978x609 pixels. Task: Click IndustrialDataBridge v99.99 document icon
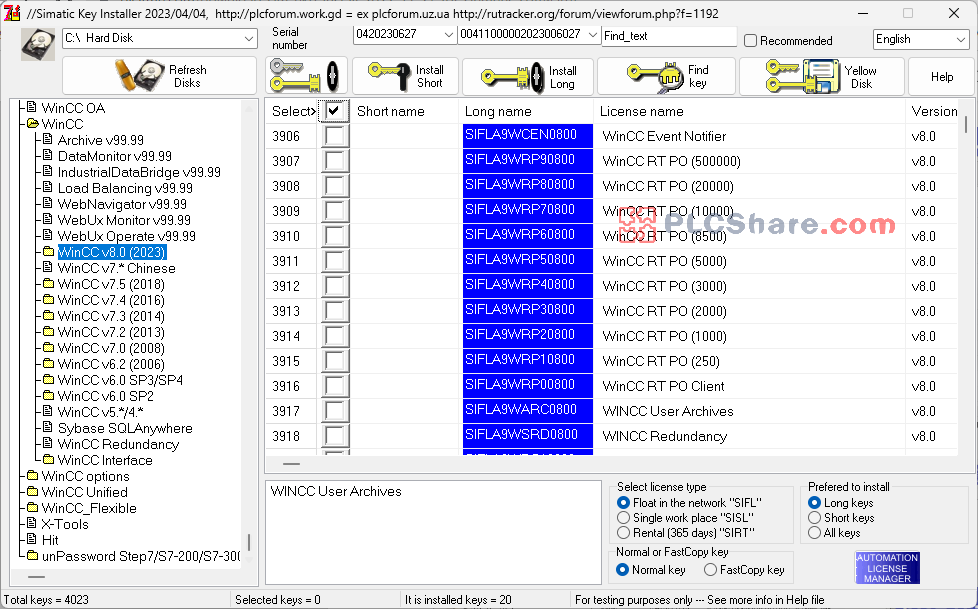point(48,171)
